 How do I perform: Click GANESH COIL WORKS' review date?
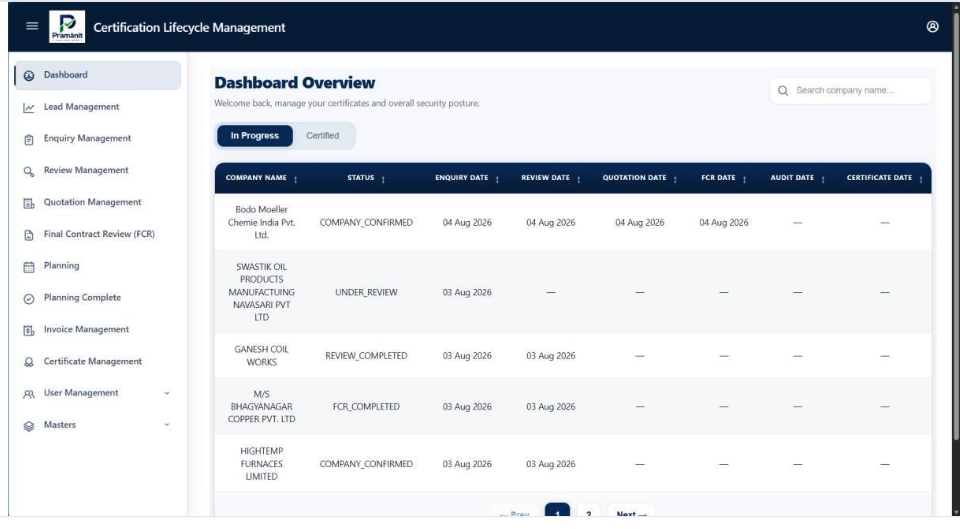click(551, 356)
